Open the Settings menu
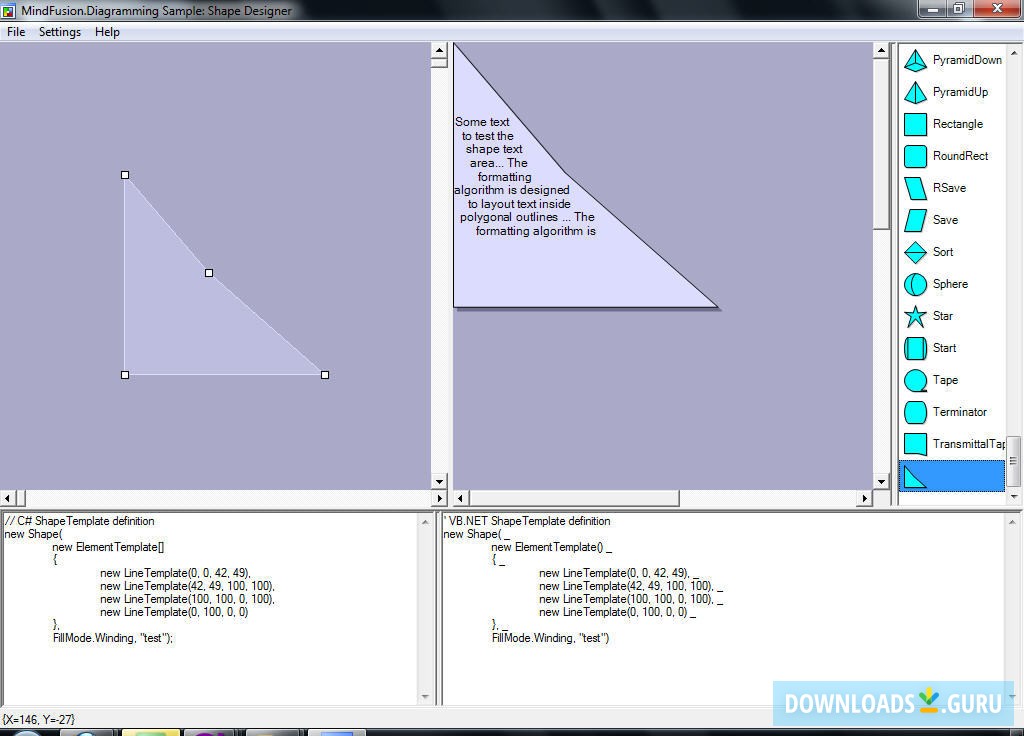The image size is (1024, 736). [59, 31]
